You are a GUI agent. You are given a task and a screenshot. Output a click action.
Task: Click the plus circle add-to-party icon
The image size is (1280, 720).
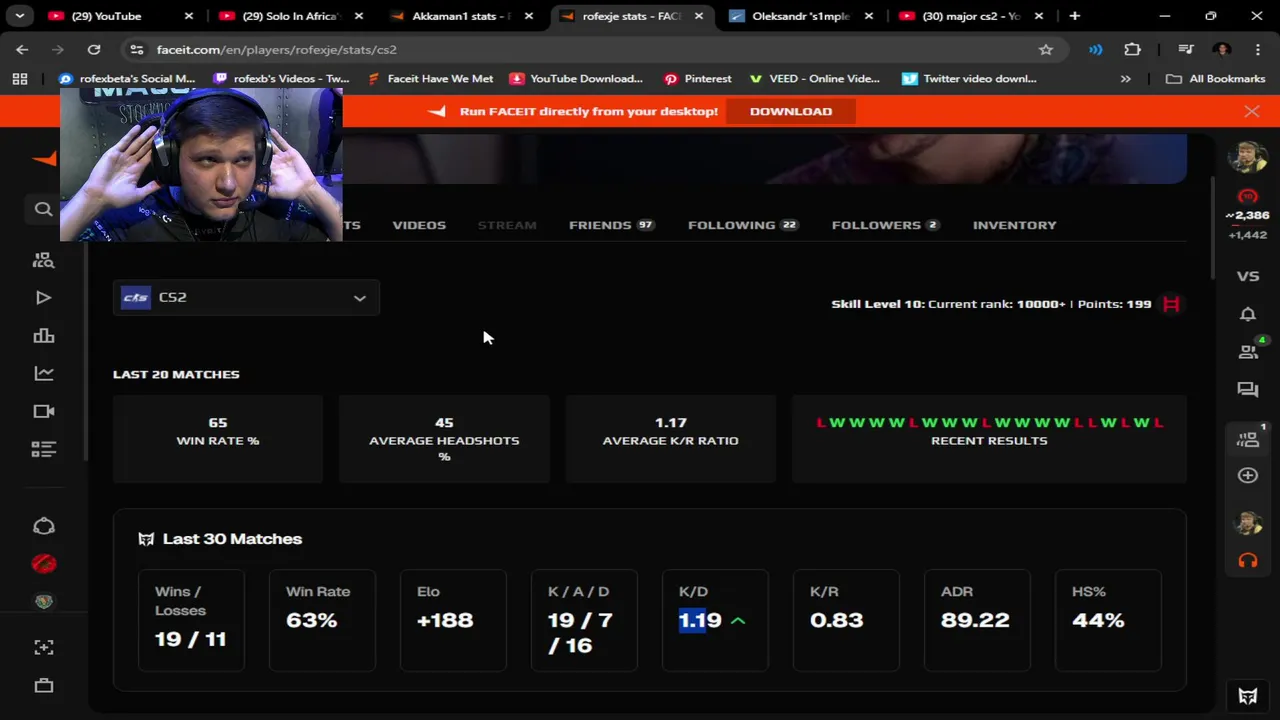tap(1247, 476)
